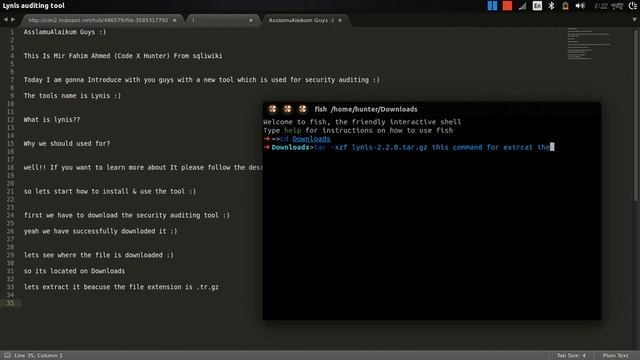Open the Plain Text syntax selector
The height and width of the screenshot is (360, 640).
click(616, 356)
